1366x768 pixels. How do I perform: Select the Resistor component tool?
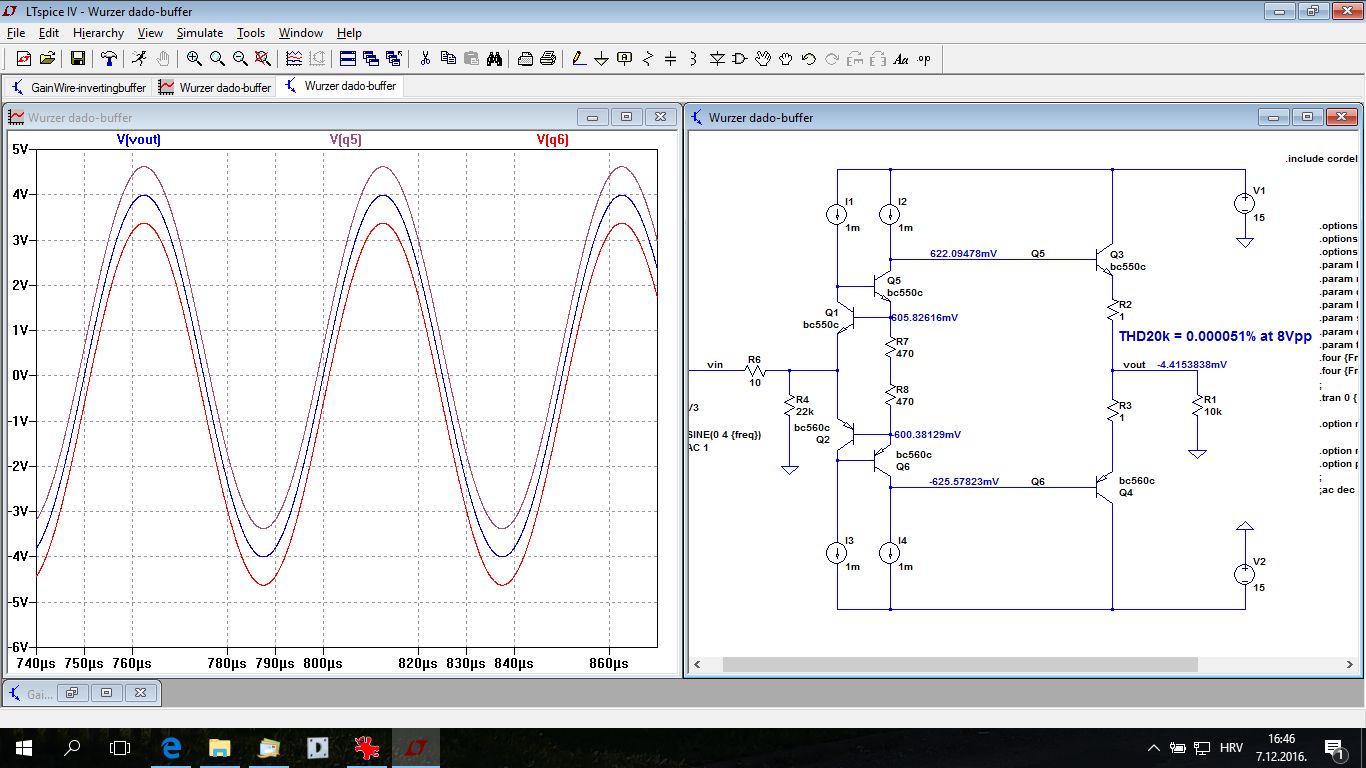pyautogui.click(x=648, y=59)
